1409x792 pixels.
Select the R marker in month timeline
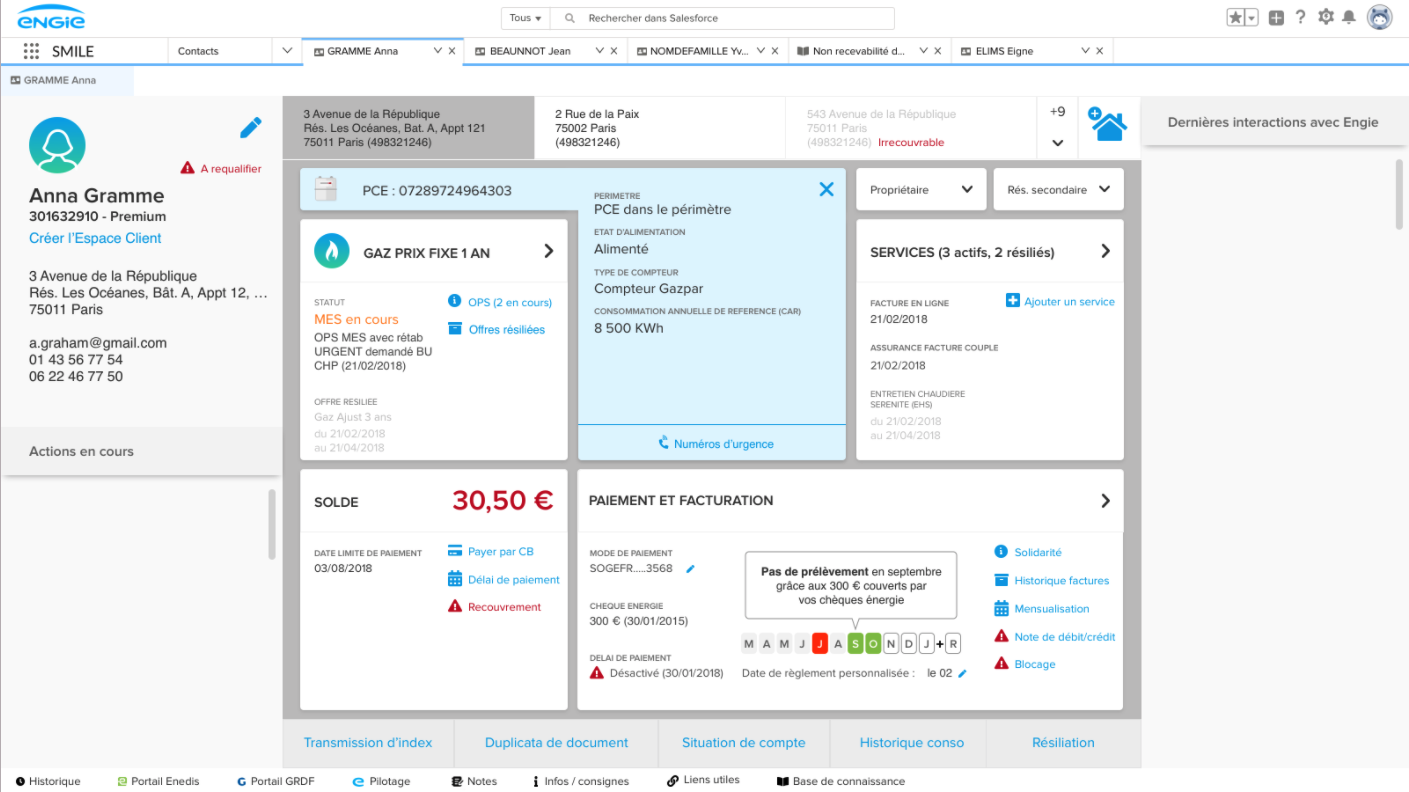[x=953, y=643]
